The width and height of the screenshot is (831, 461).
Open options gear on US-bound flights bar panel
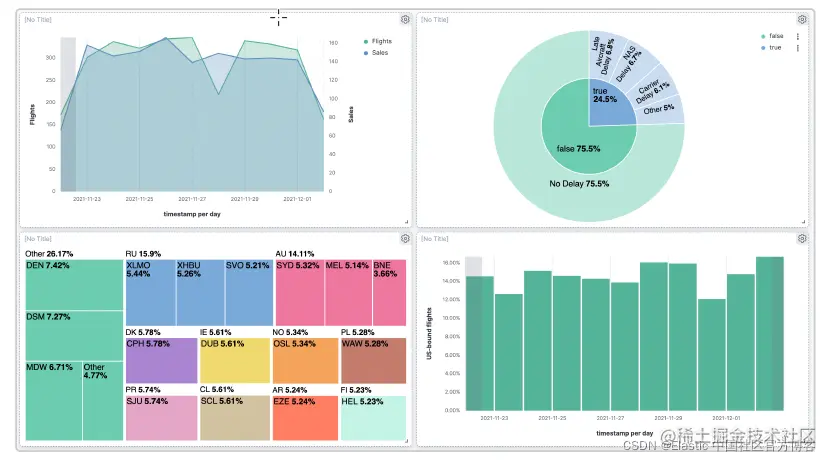pos(802,239)
